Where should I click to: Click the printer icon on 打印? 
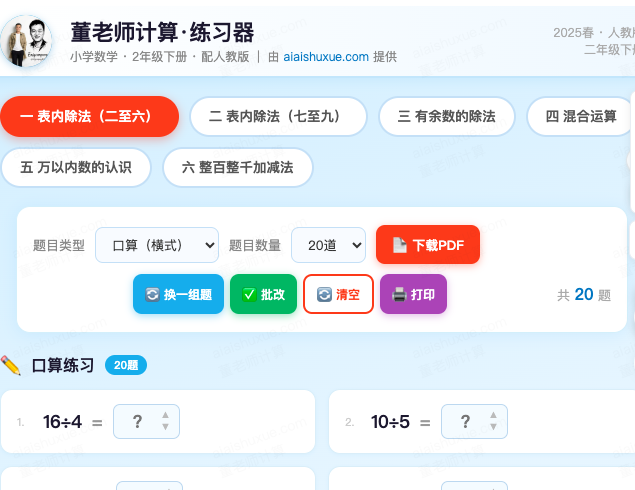[x=399, y=294]
